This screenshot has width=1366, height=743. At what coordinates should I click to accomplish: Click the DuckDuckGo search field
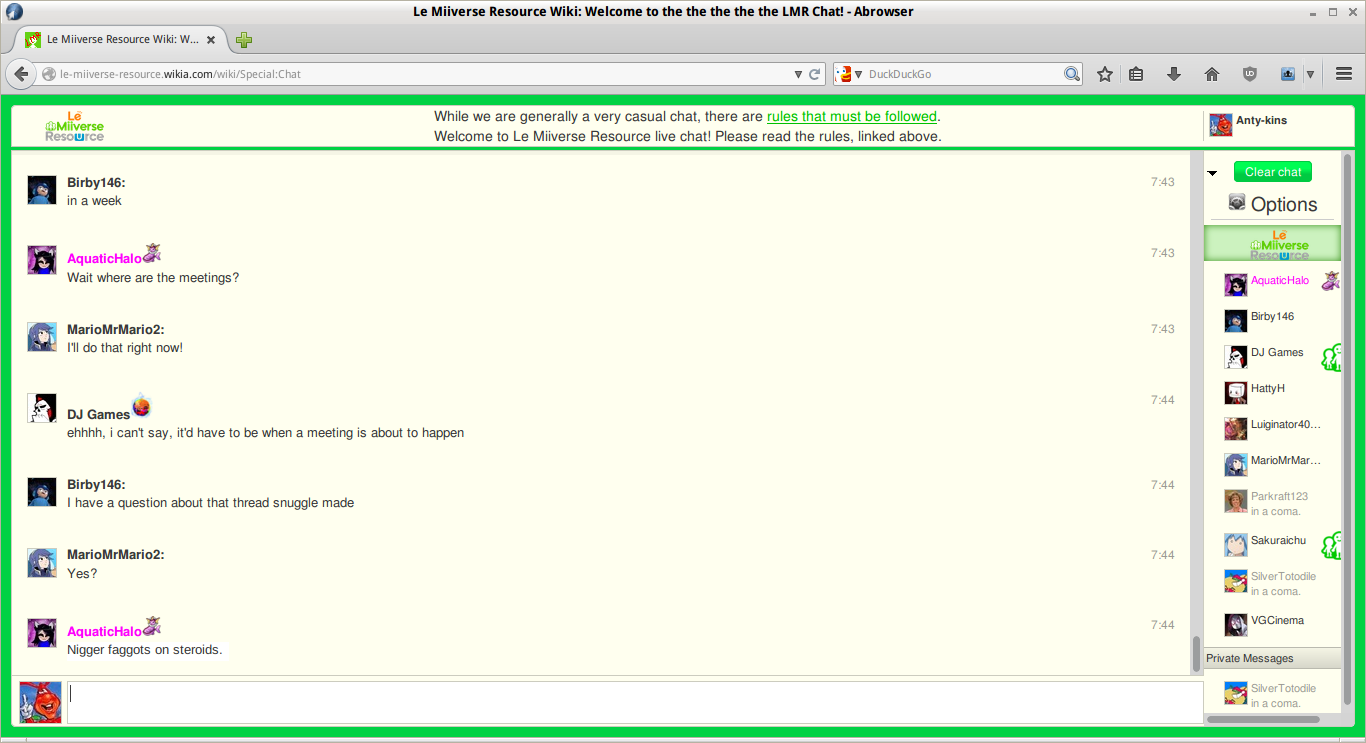point(964,74)
